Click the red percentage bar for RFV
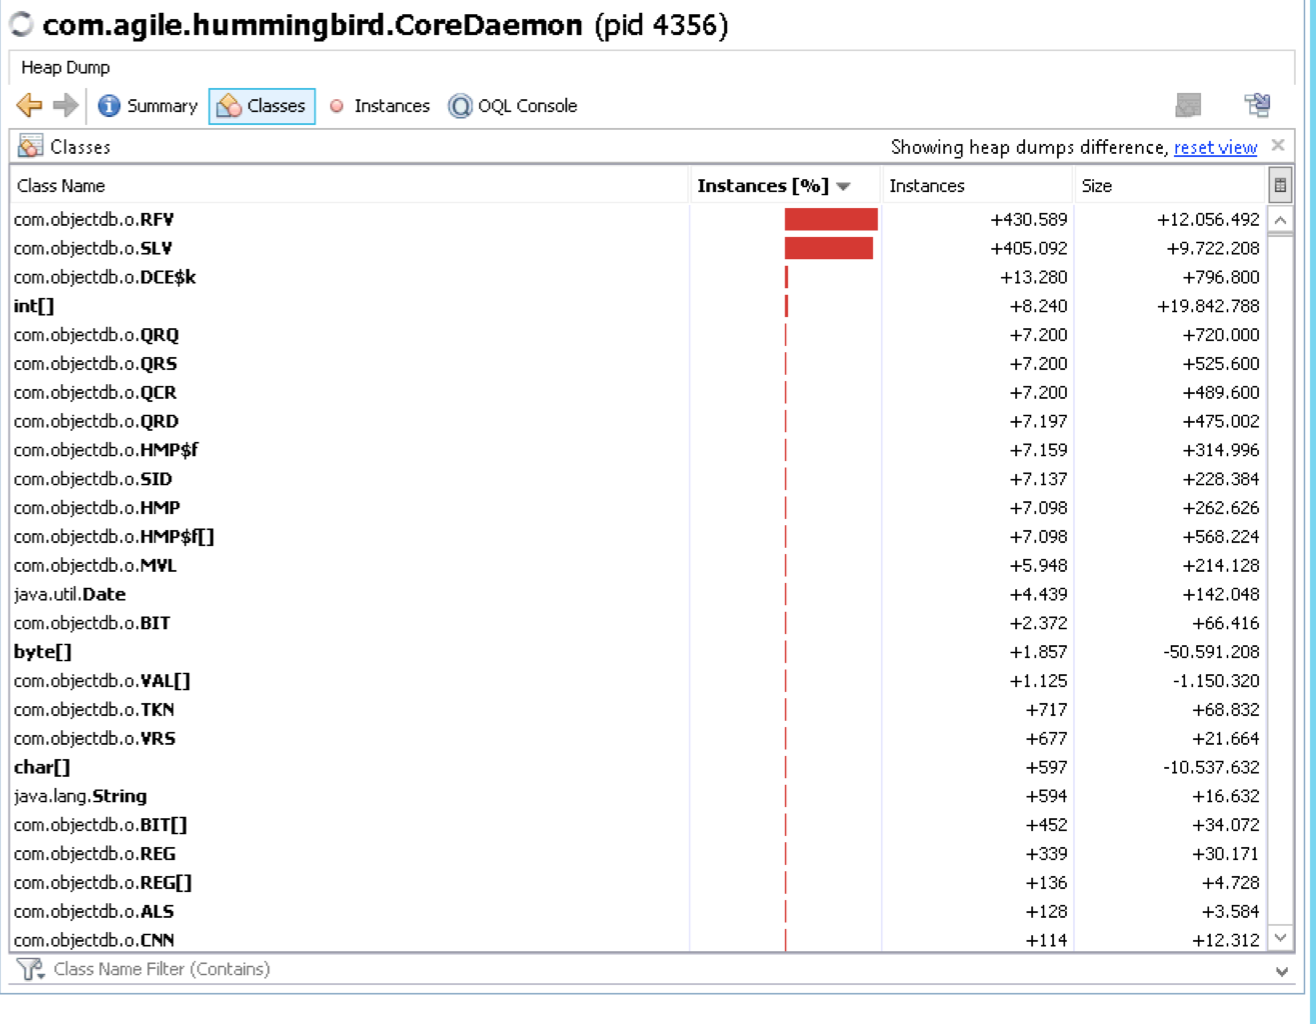 831,219
